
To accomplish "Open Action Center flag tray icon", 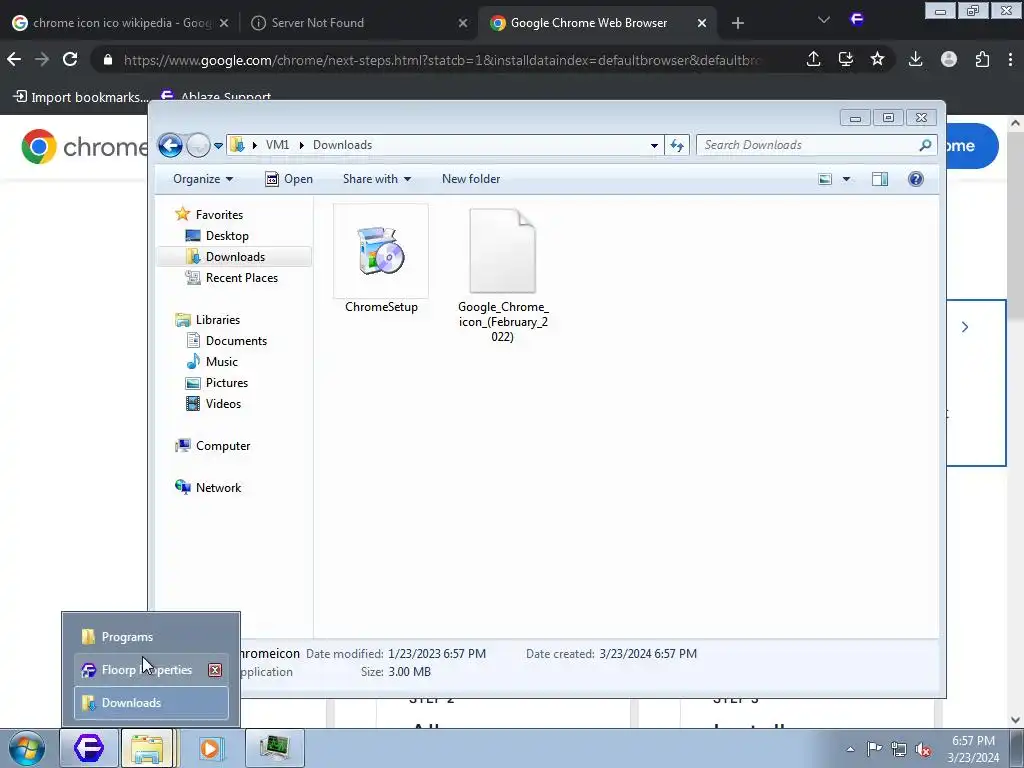I will click(x=874, y=749).
